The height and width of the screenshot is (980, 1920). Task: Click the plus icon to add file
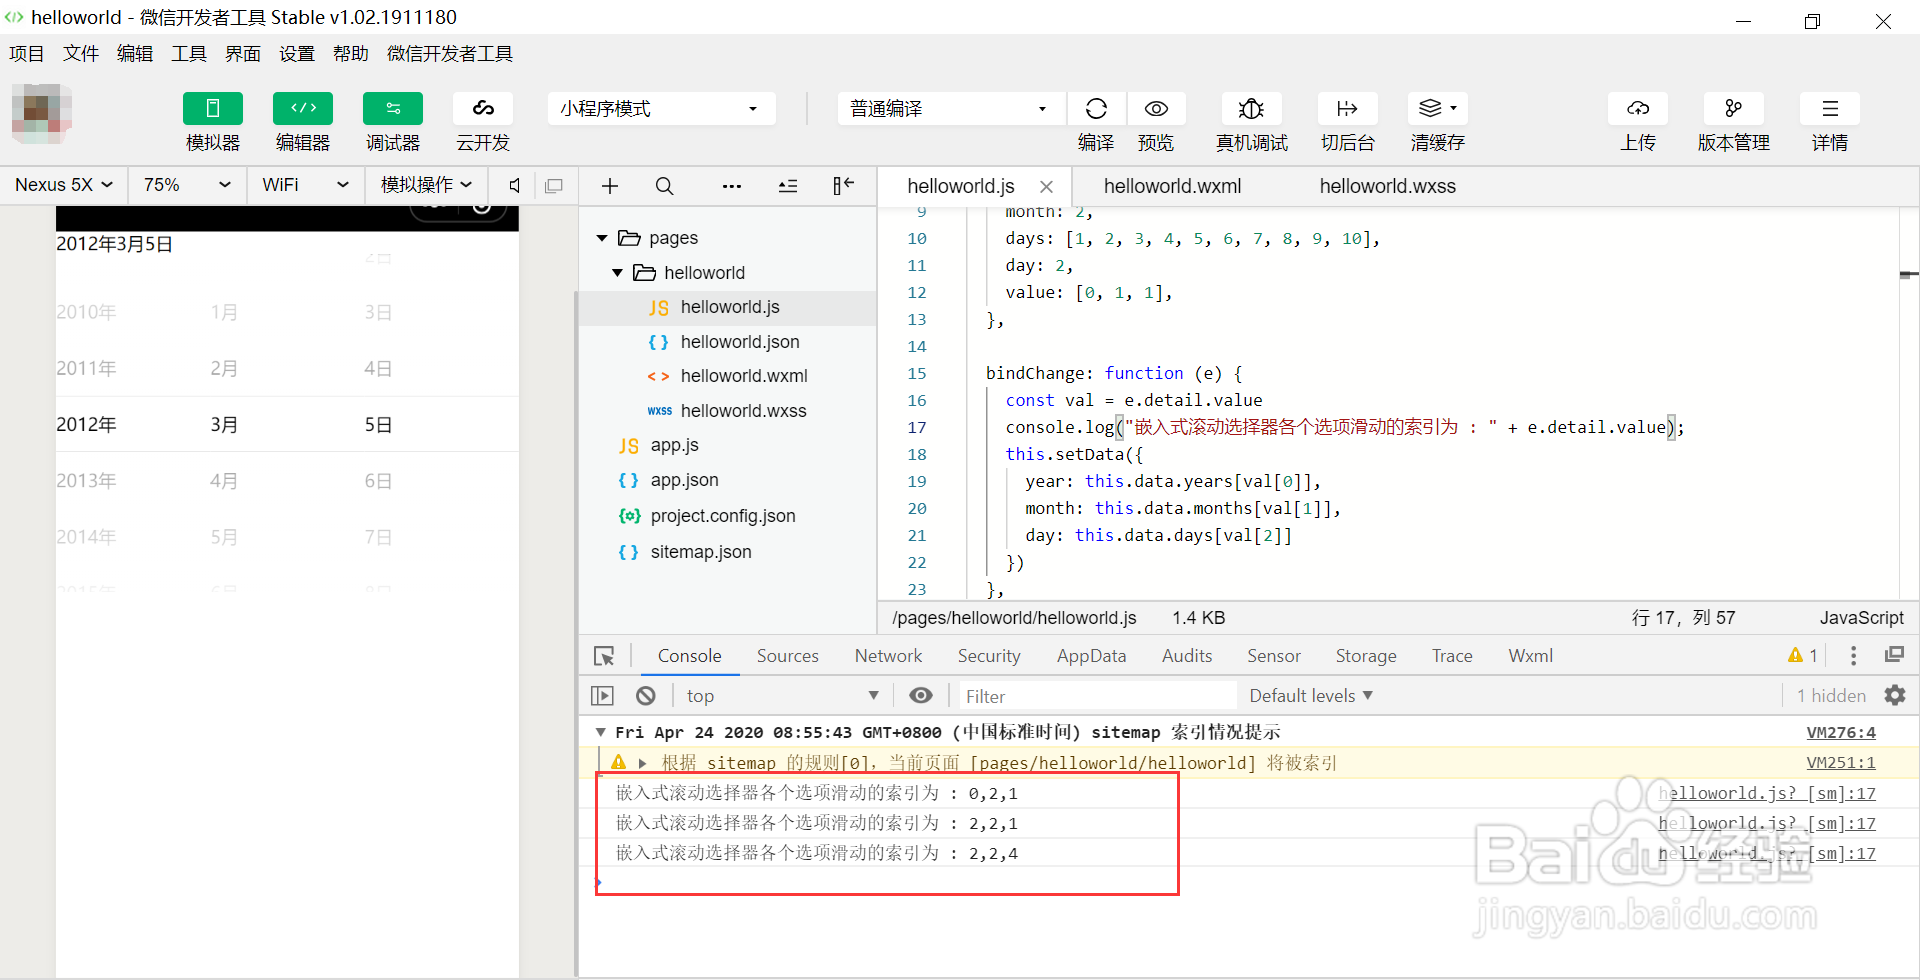[x=610, y=186]
